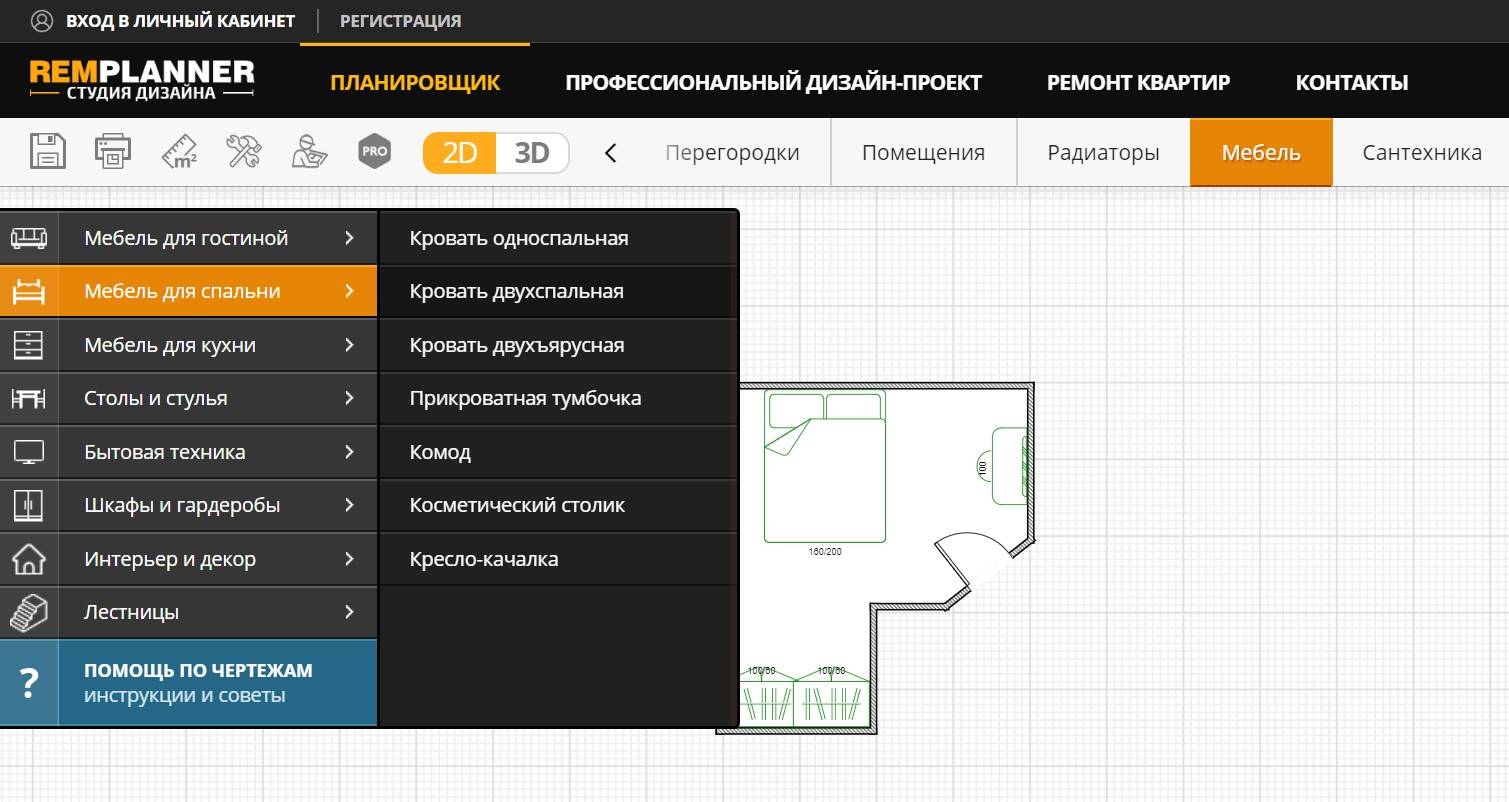The height and width of the screenshot is (802, 1509).
Task: Open the Перегородки tab
Action: pyautogui.click(x=732, y=153)
